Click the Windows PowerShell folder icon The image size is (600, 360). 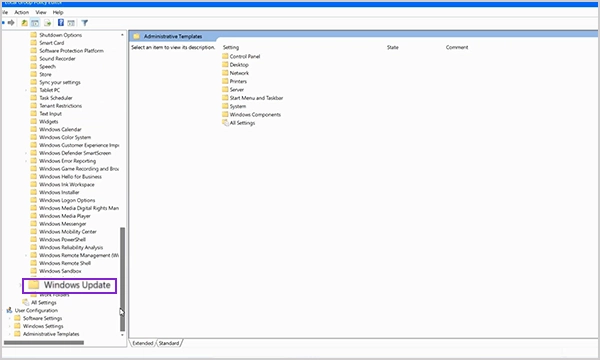click(34, 239)
